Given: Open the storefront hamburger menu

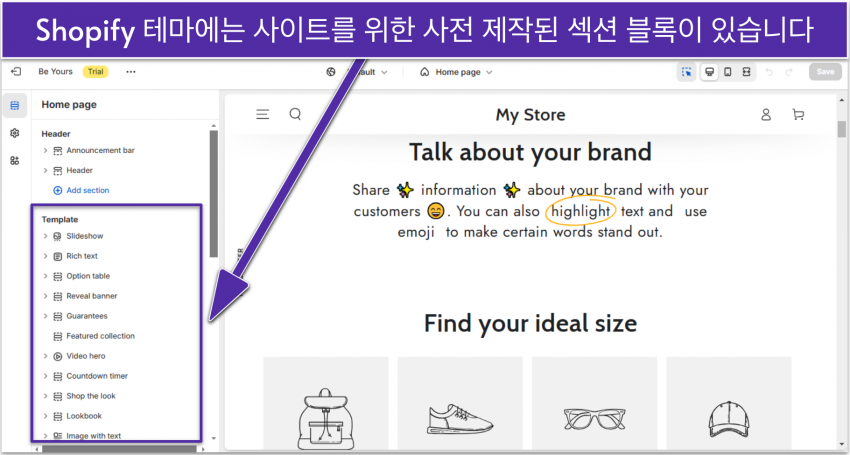Looking at the screenshot, I should 262,115.
